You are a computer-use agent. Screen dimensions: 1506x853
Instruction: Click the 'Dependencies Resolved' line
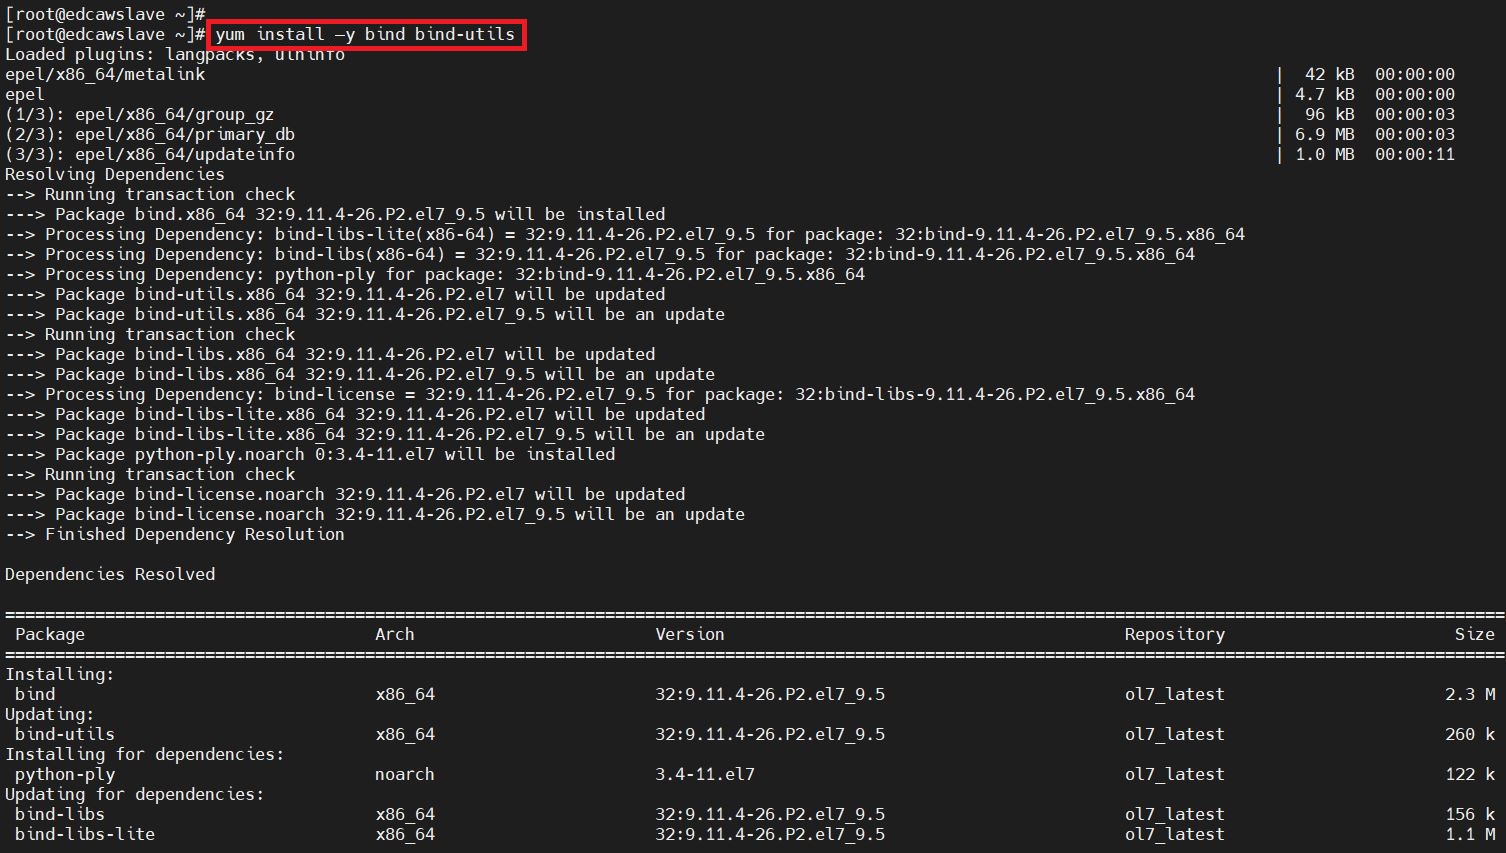point(110,574)
